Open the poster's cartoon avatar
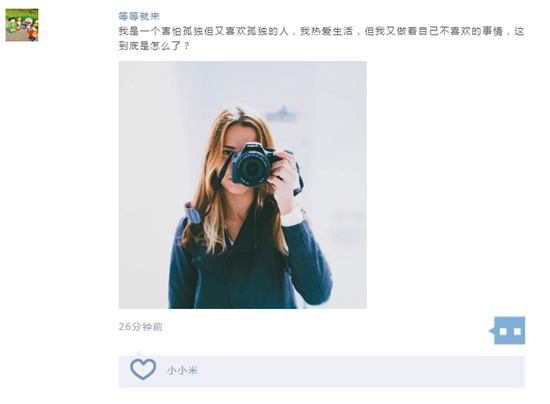This screenshot has width=550, height=404. [22, 25]
